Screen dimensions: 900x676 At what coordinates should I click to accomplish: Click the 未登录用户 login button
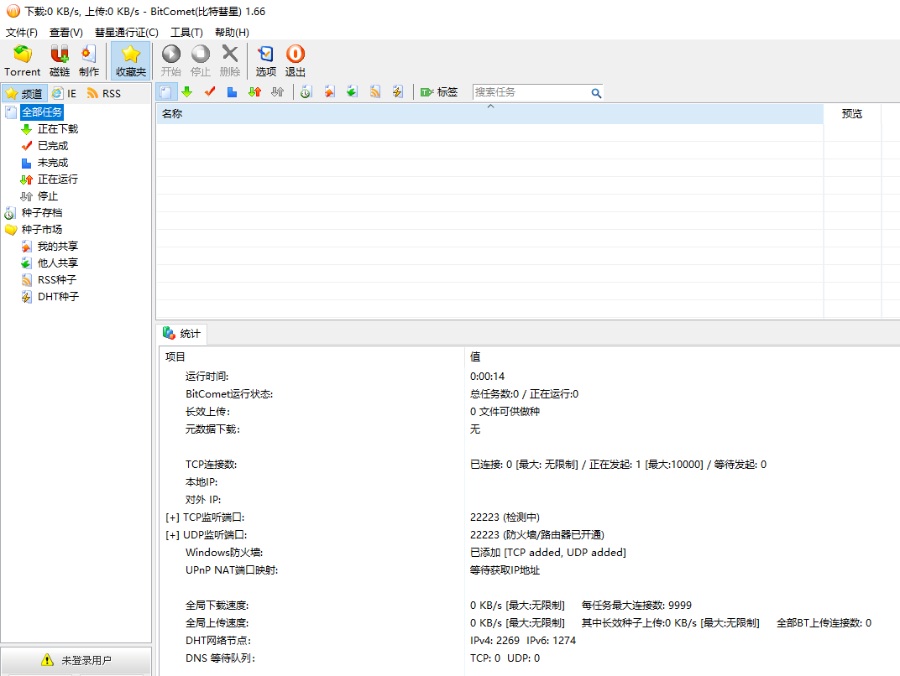pyautogui.click(x=76, y=660)
